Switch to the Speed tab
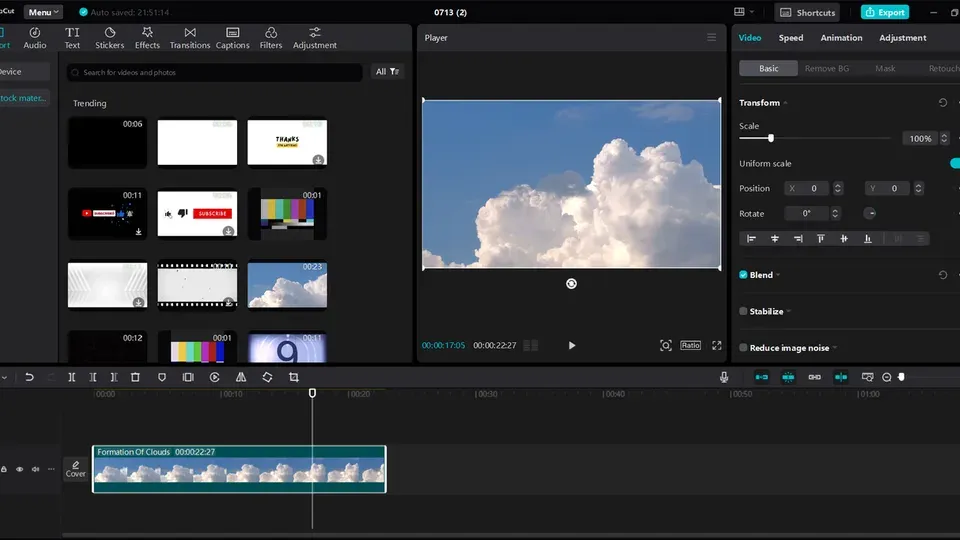 (790, 37)
